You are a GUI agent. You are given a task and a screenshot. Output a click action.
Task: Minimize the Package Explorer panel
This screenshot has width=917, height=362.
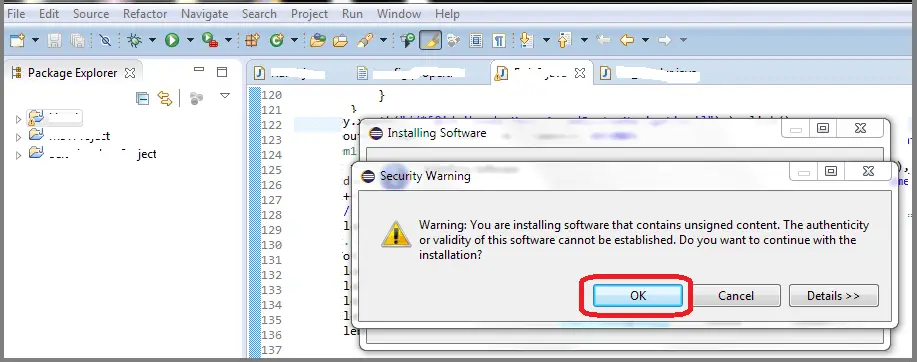(199, 70)
